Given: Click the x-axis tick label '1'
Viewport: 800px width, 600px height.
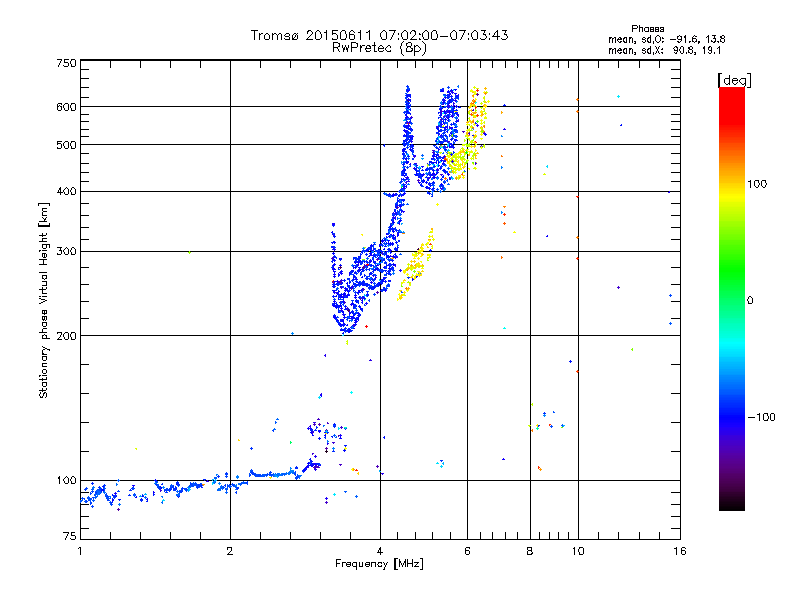Looking at the screenshot, I should [80, 551].
